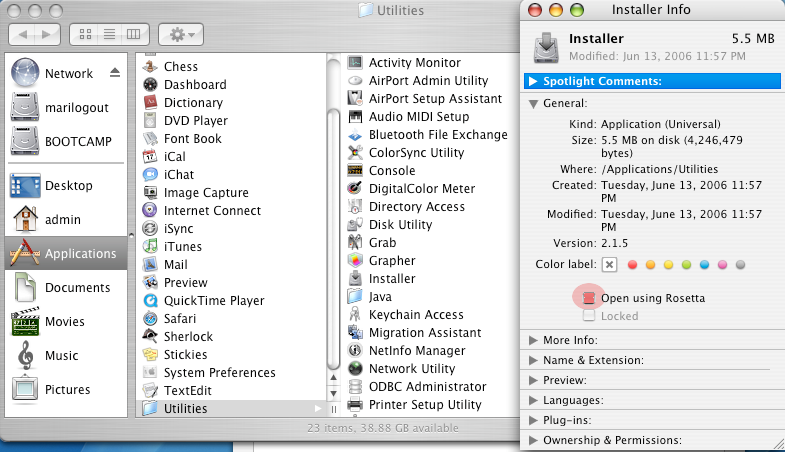785x452 pixels.
Task: Clear color label with the X
Action: pyautogui.click(x=609, y=264)
